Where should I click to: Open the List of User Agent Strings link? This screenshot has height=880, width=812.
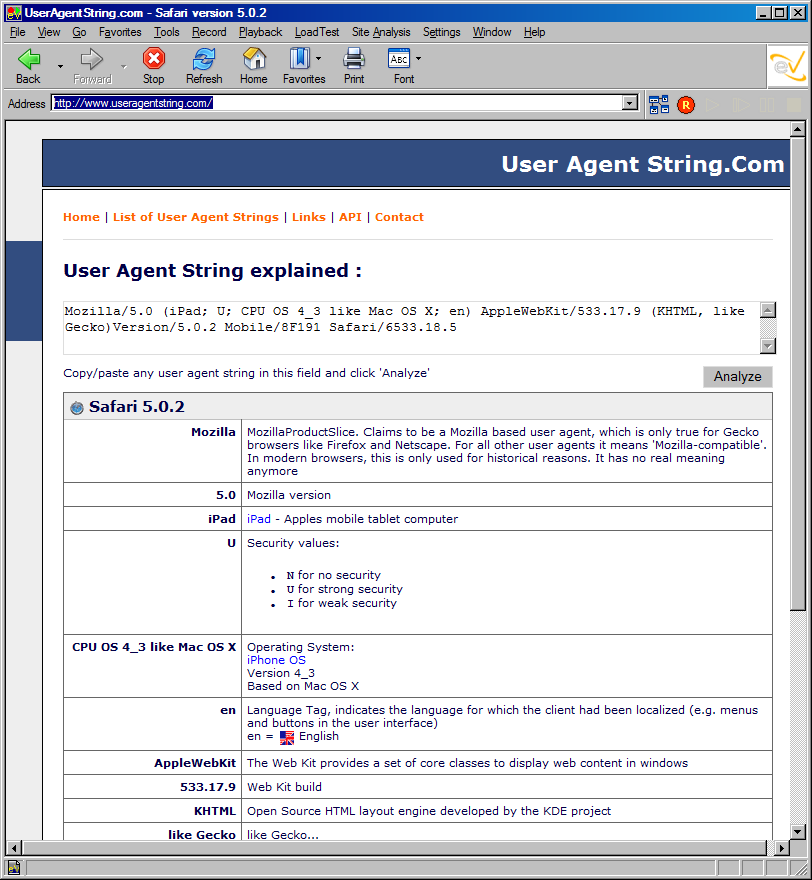coord(196,217)
